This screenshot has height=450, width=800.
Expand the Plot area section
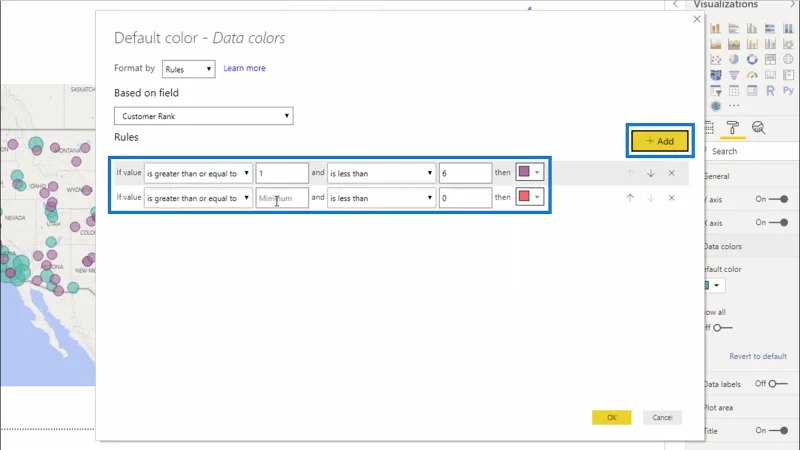click(718, 408)
